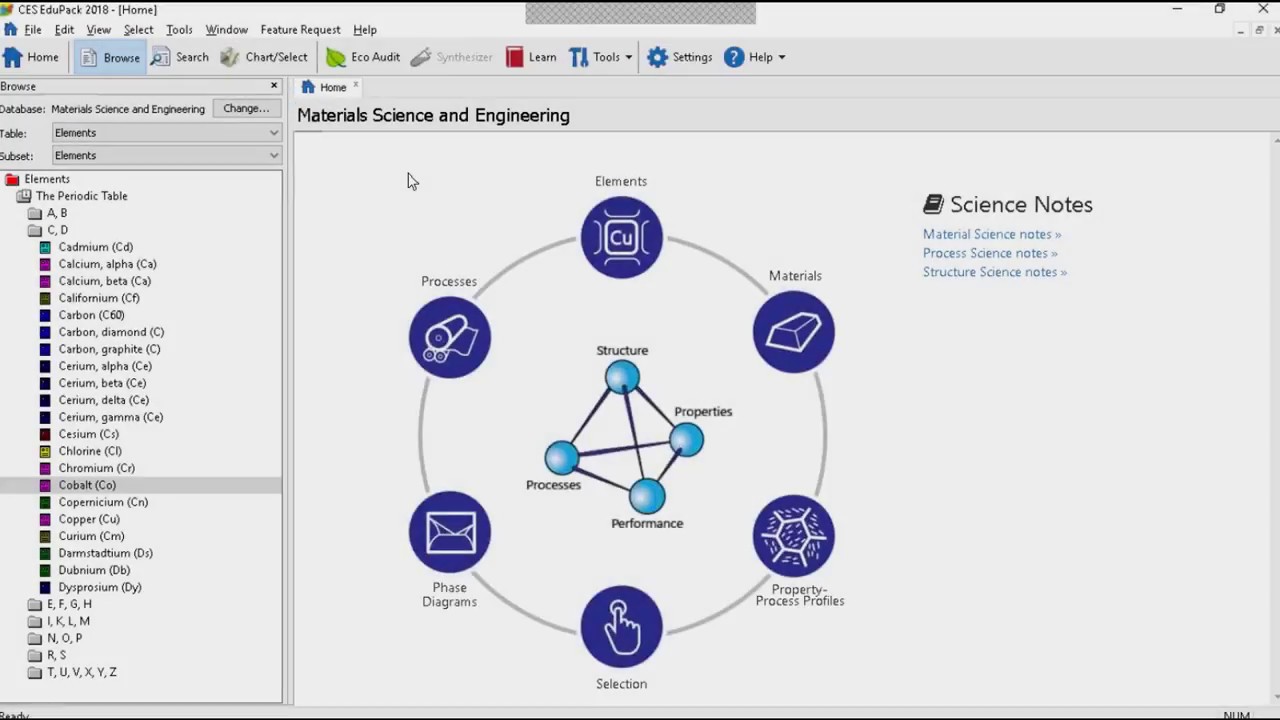1280x720 pixels.
Task: Select Dysprosium (Dy) record
Action: coord(100,587)
